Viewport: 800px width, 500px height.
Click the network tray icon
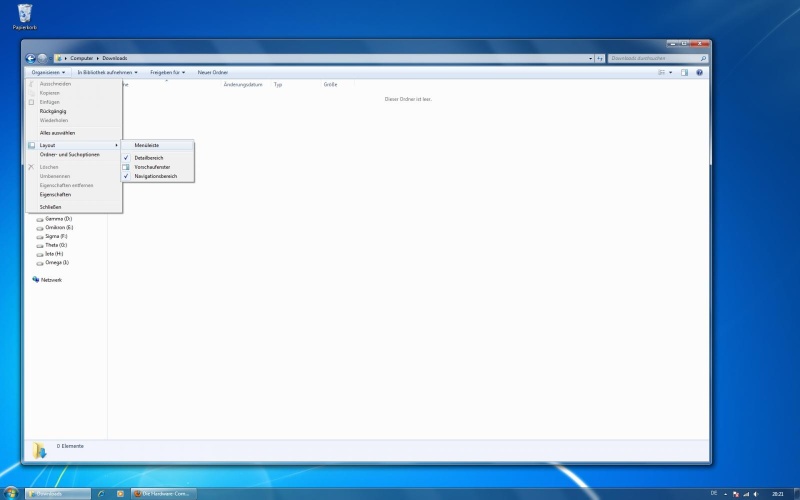click(746, 494)
